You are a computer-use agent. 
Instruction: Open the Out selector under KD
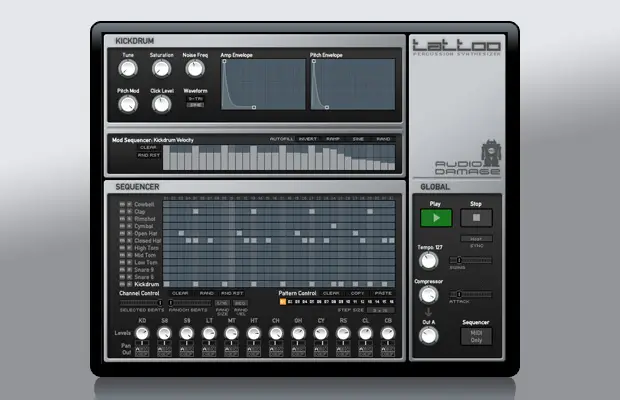point(142,352)
